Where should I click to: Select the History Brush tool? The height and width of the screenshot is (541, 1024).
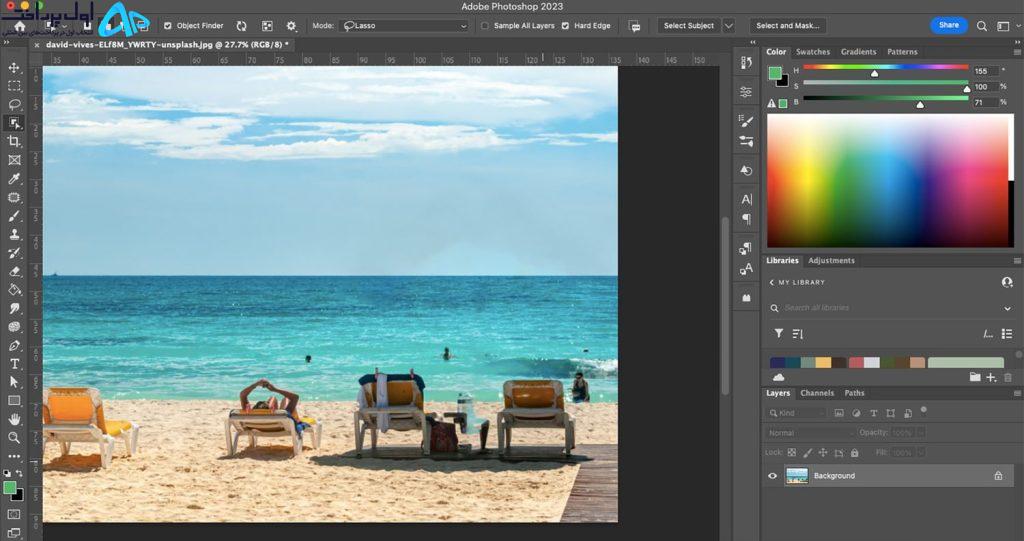coord(14,253)
